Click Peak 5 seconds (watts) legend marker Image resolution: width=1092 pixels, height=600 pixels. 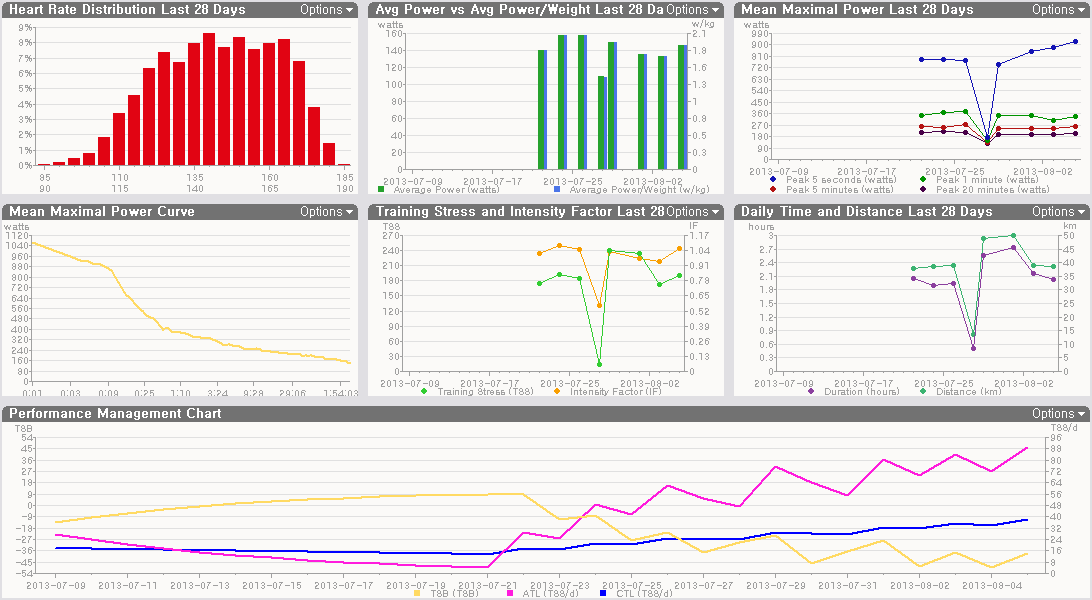(x=773, y=180)
